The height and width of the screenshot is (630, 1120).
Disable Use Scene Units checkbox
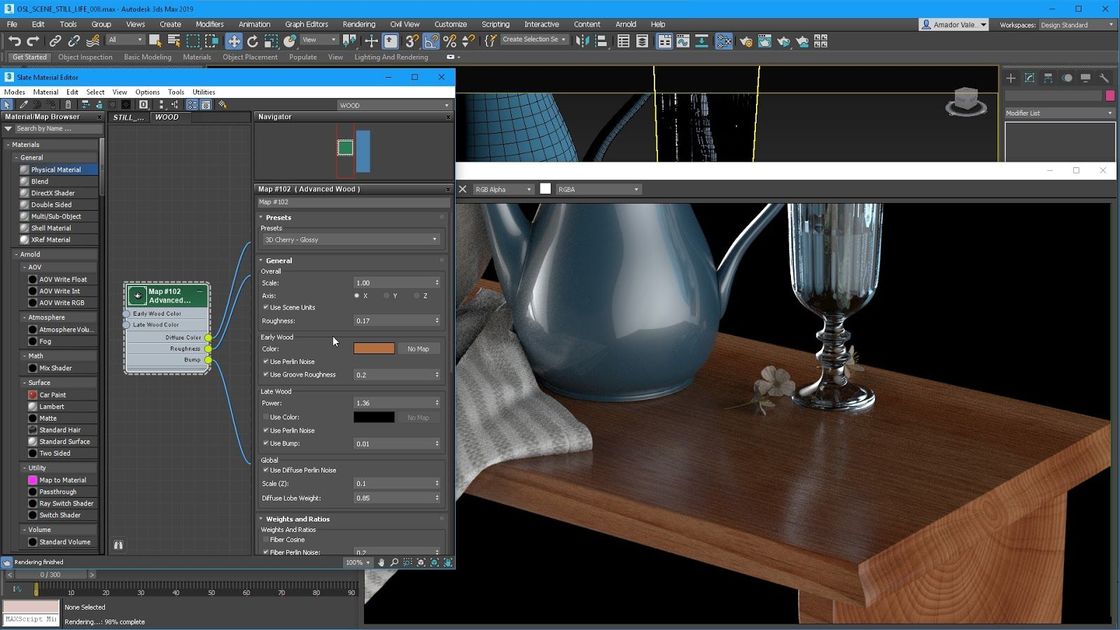[266, 308]
